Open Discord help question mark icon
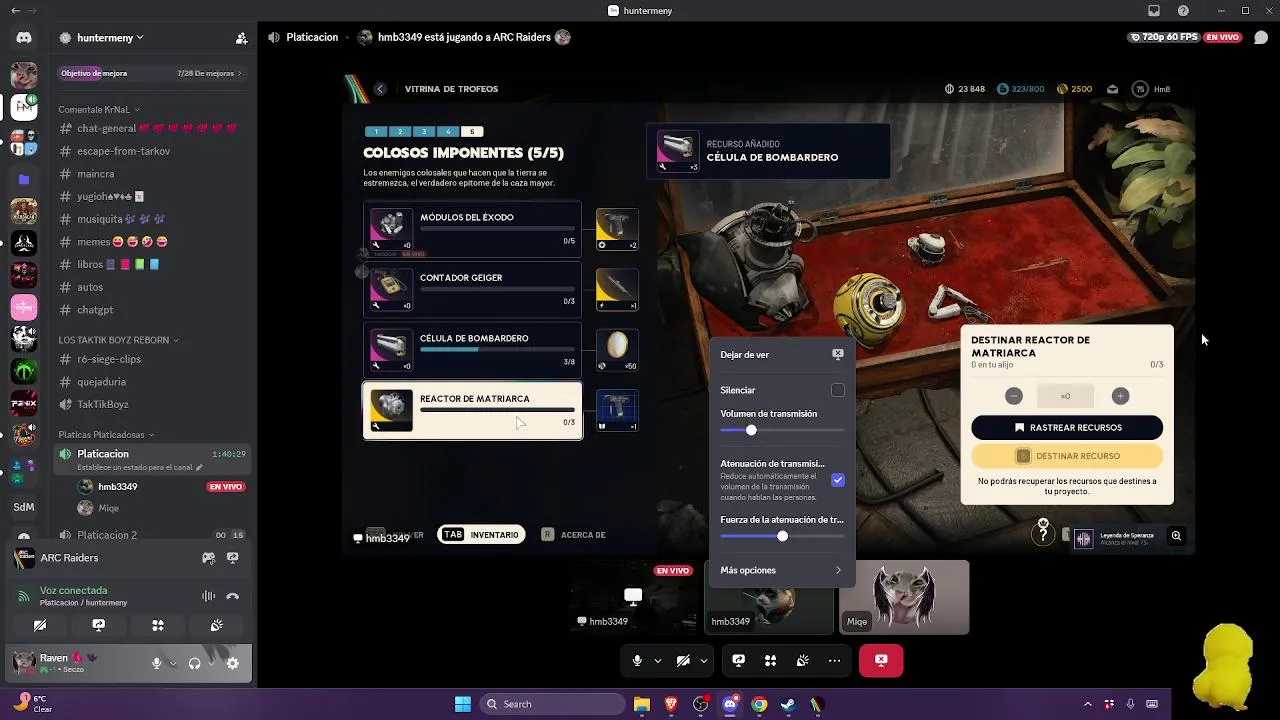 click(1184, 10)
